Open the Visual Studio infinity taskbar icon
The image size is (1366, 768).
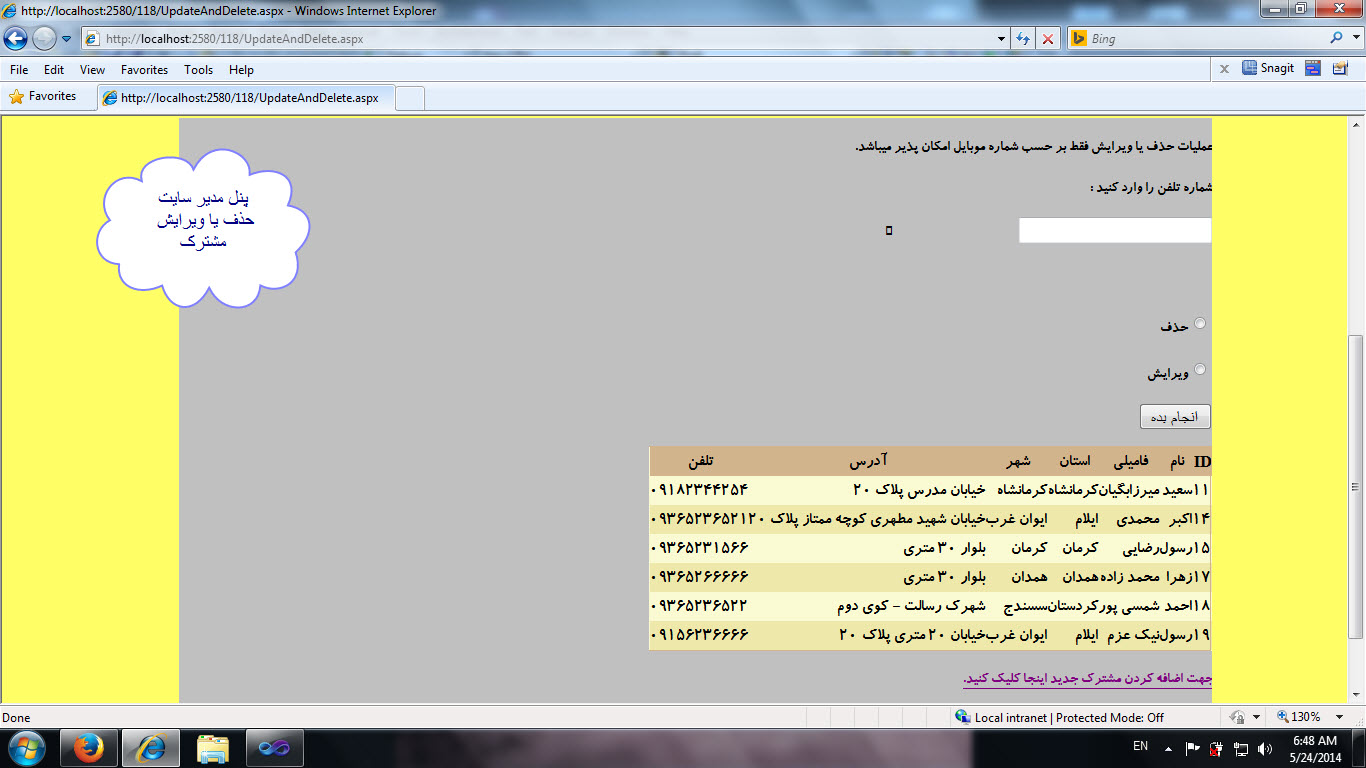(275, 748)
